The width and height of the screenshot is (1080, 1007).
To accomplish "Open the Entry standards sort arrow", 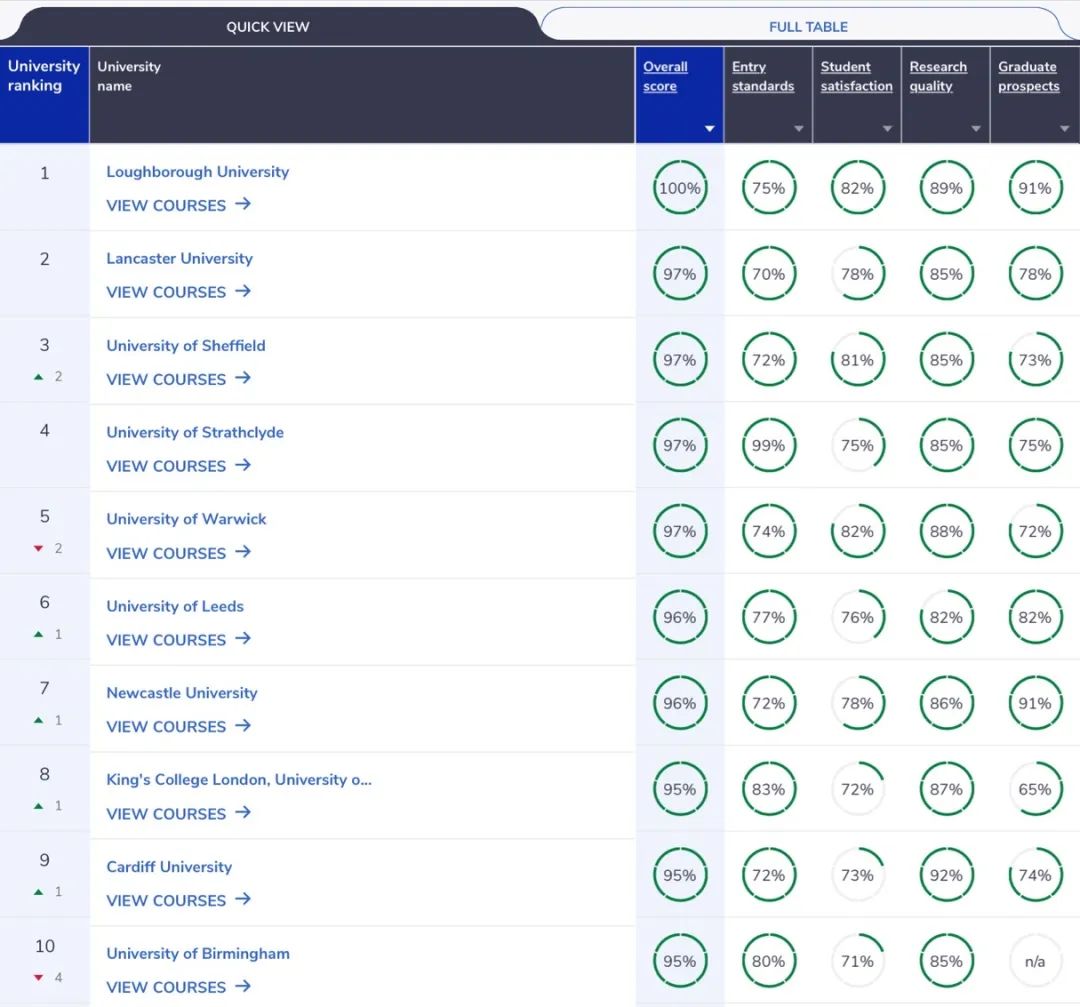I will coord(798,129).
